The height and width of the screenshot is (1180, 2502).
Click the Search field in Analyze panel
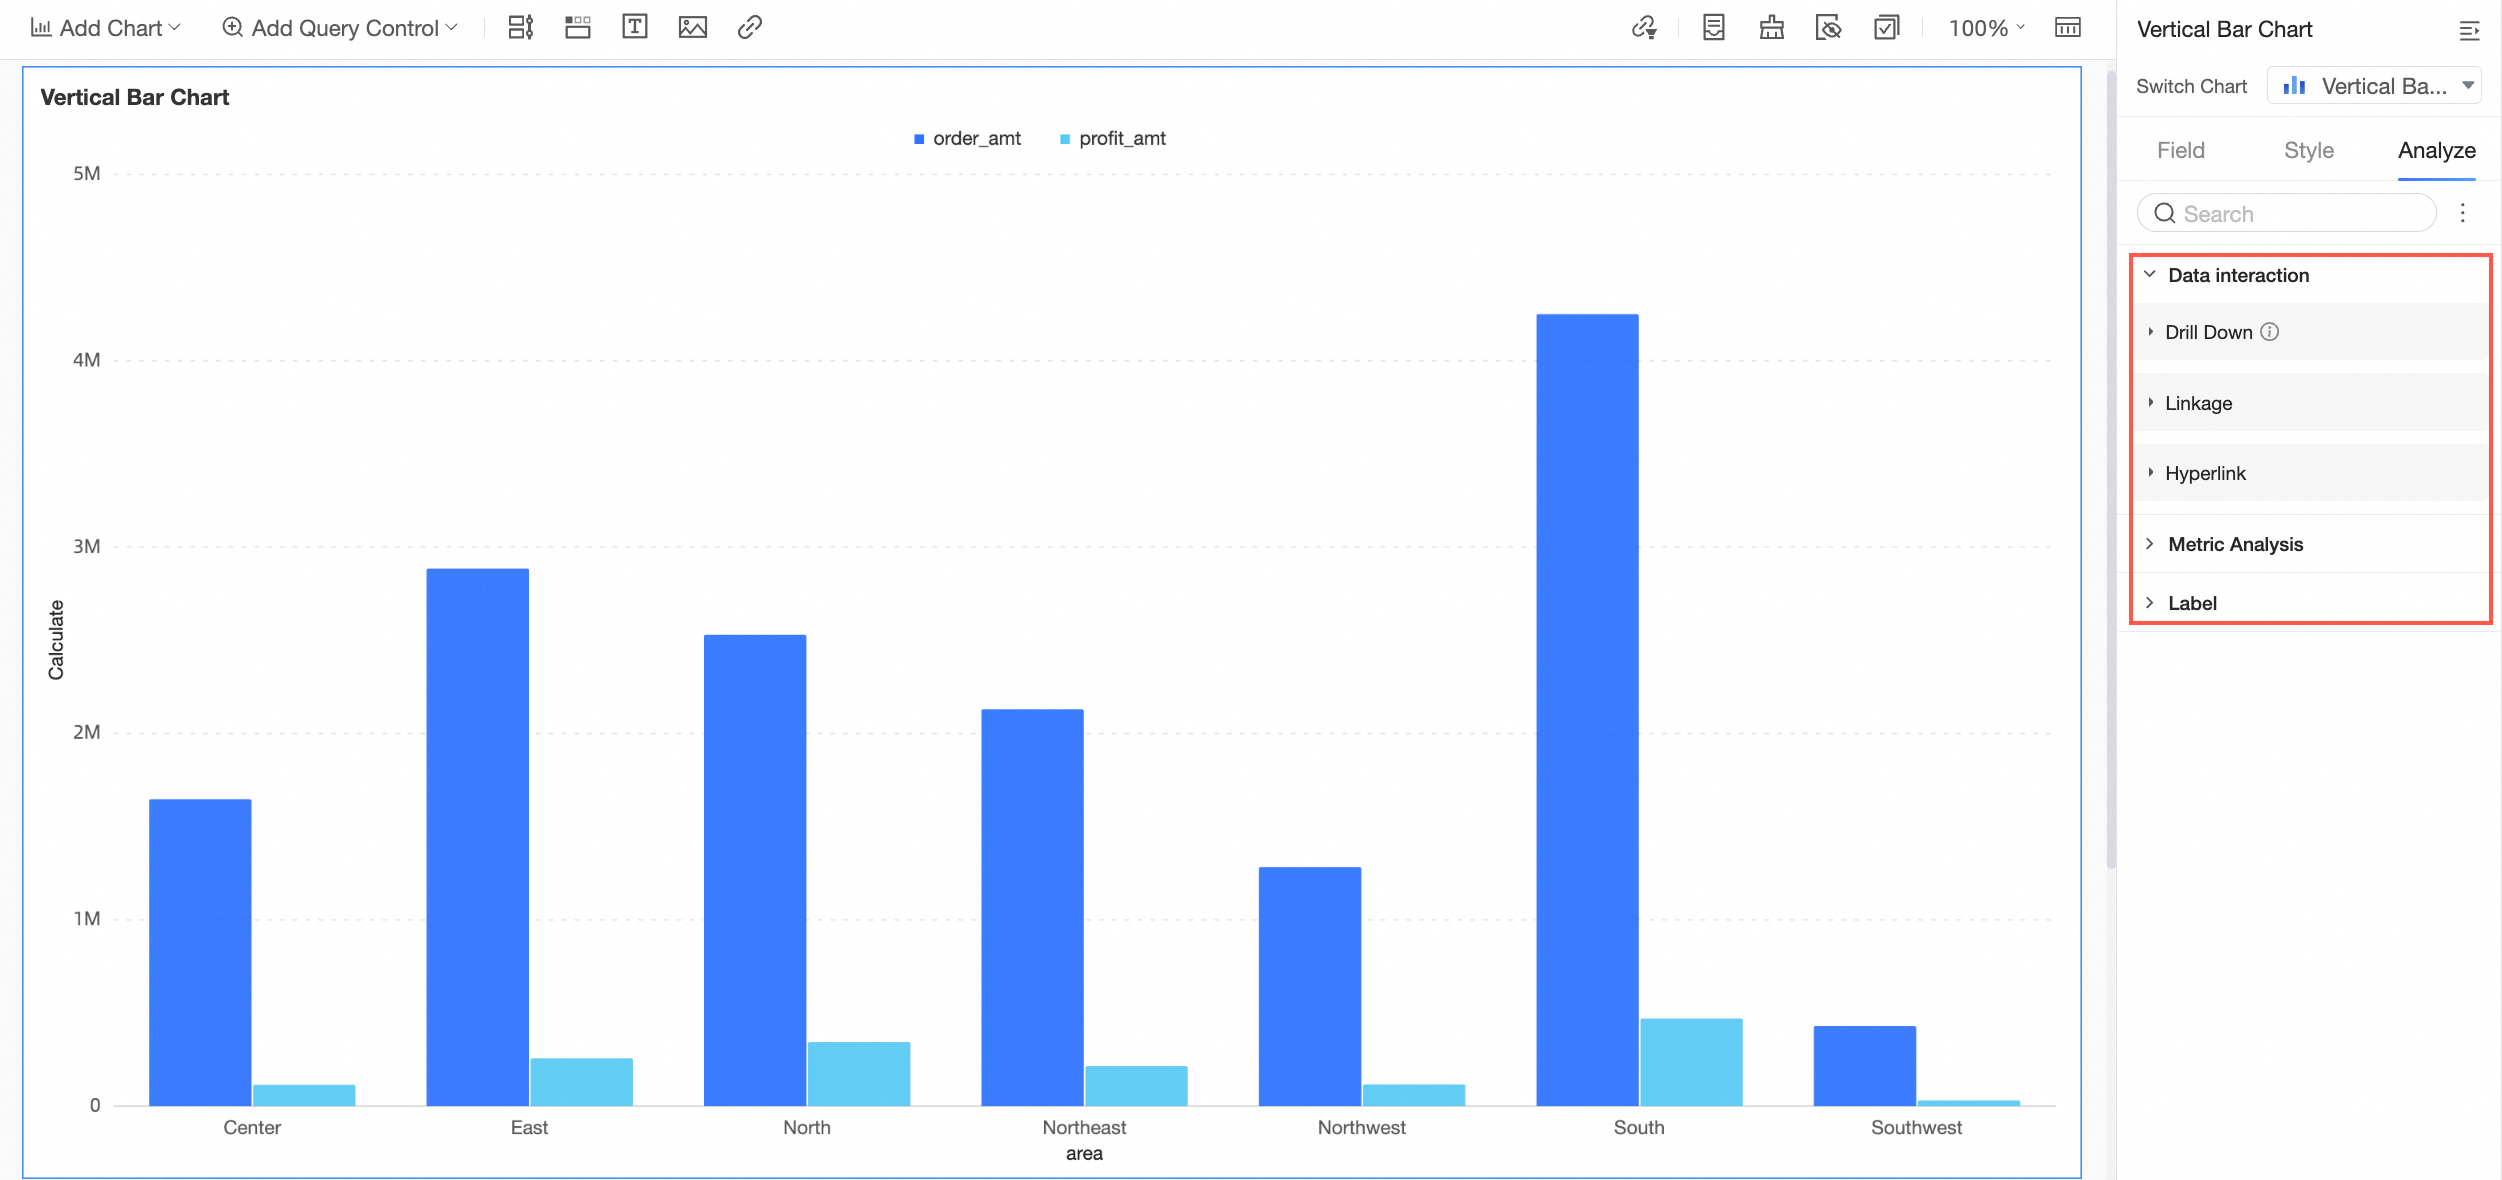[2286, 213]
